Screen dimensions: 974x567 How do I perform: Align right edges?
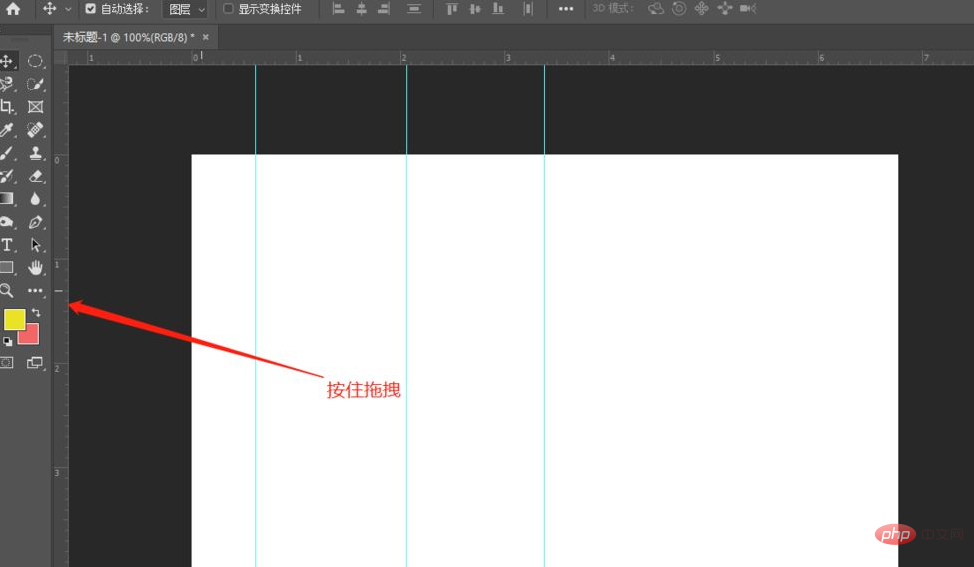[x=385, y=9]
